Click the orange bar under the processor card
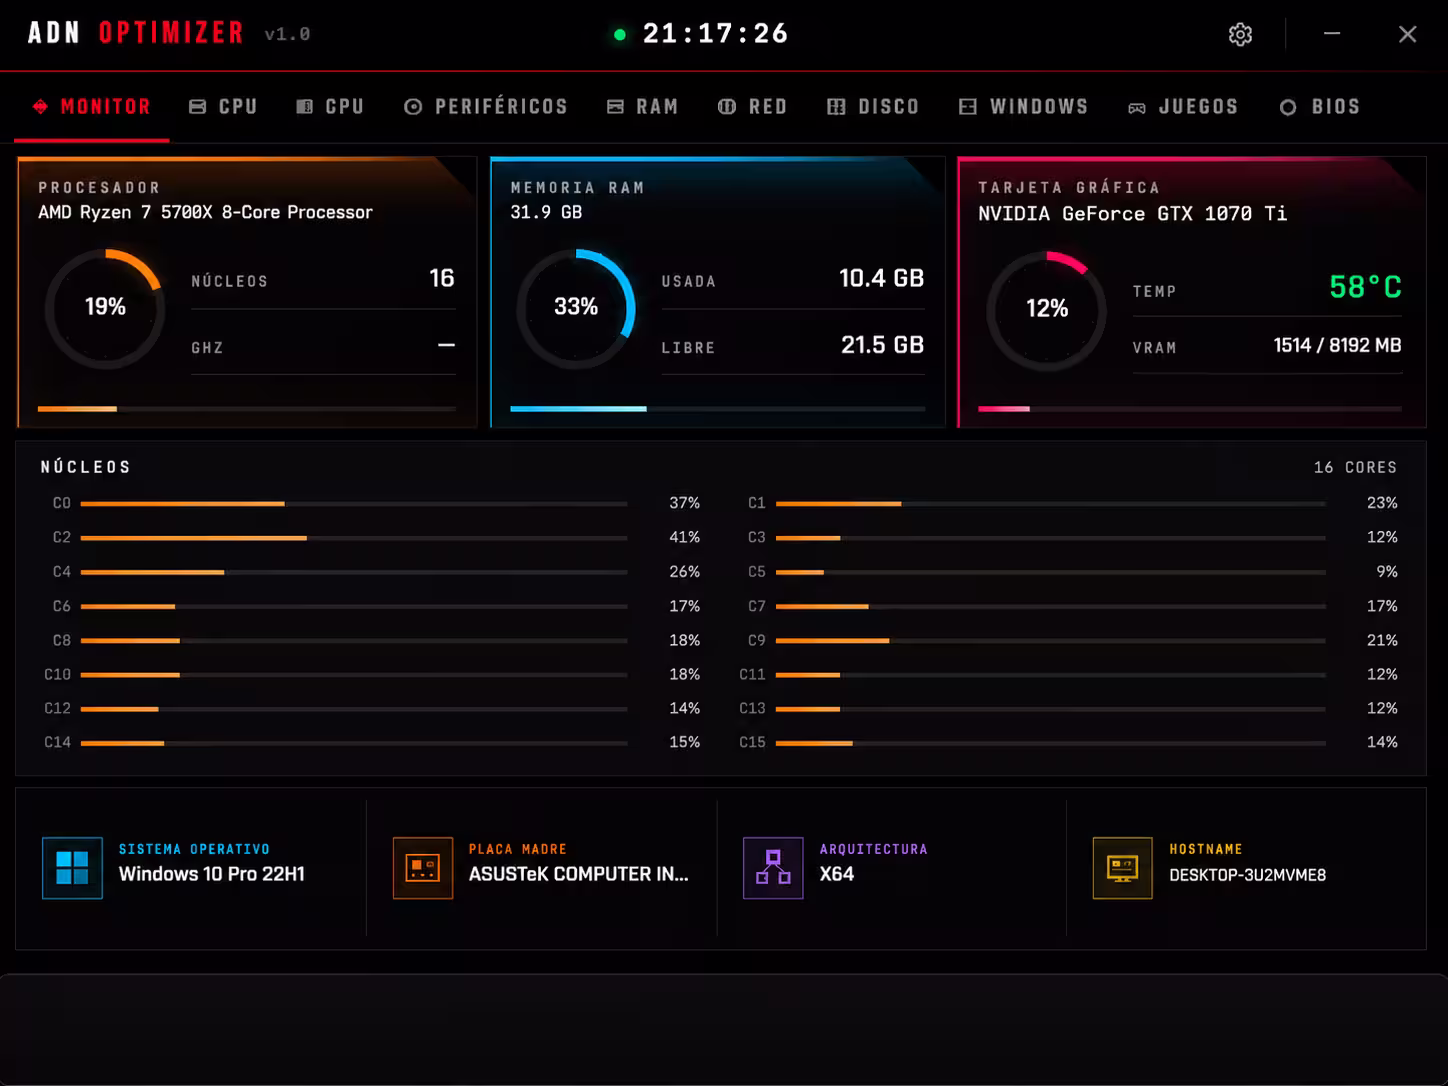The width and height of the screenshot is (1448, 1086). pos(247,409)
